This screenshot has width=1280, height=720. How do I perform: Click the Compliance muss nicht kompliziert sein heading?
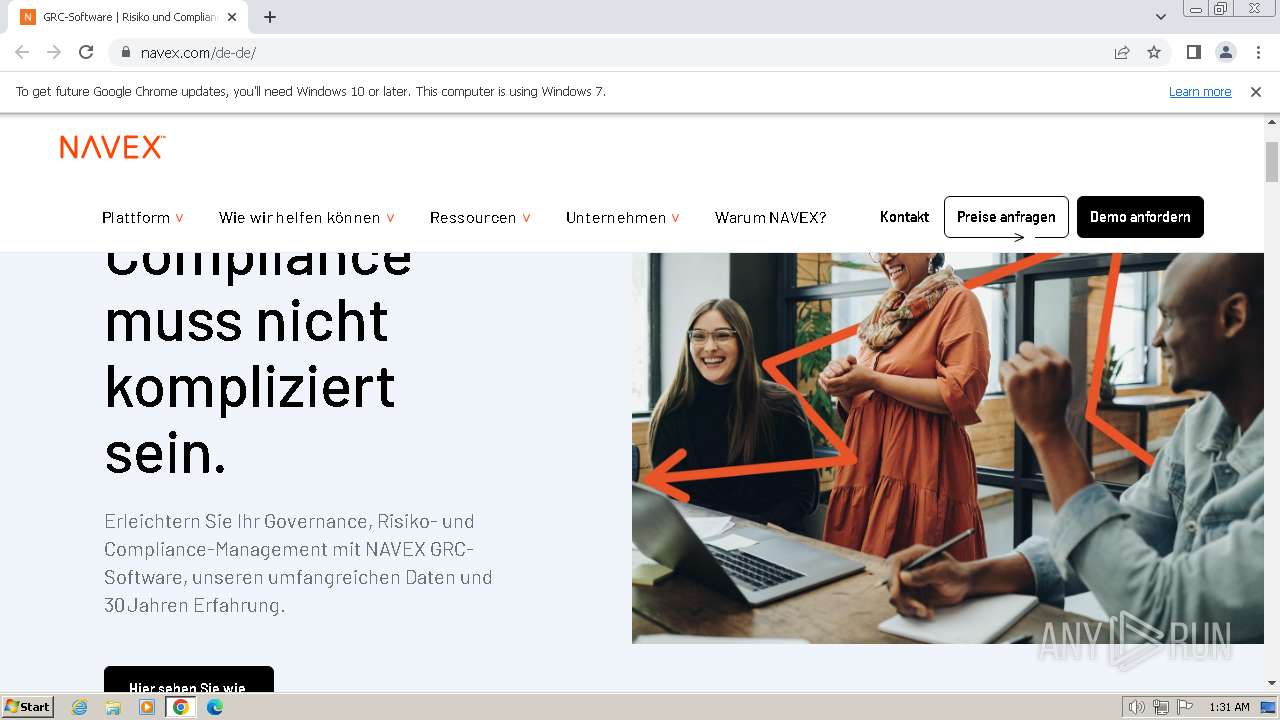(x=258, y=365)
